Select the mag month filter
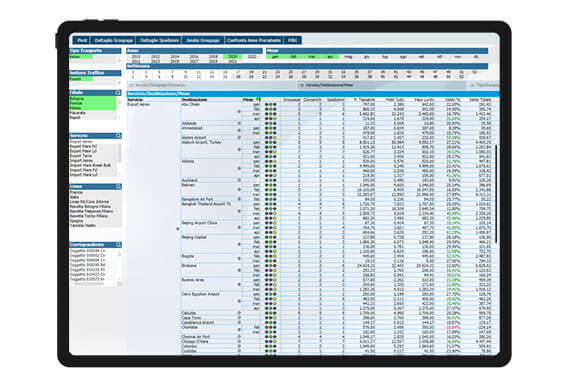The image size is (570, 390). [348, 57]
